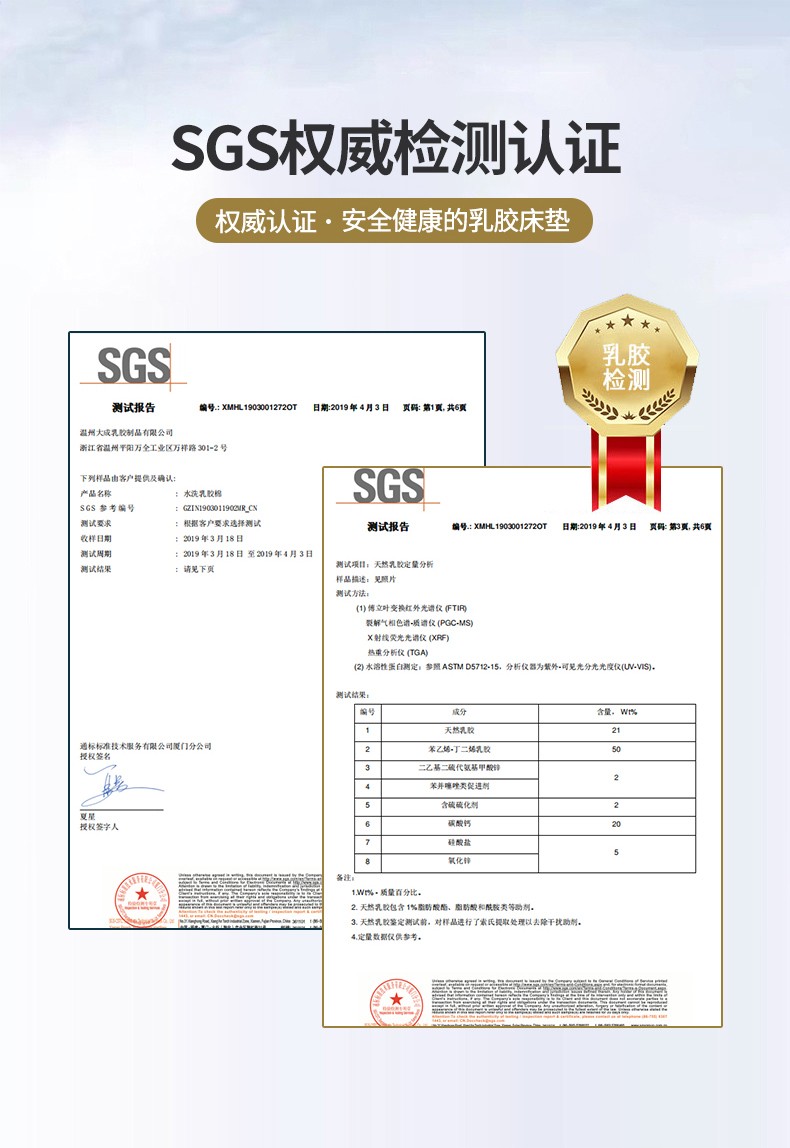The width and height of the screenshot is (790, 1148).
Task: Click the gold banner 权威认证·安全健康的乳胶床垫
Action: pos(394,220)
